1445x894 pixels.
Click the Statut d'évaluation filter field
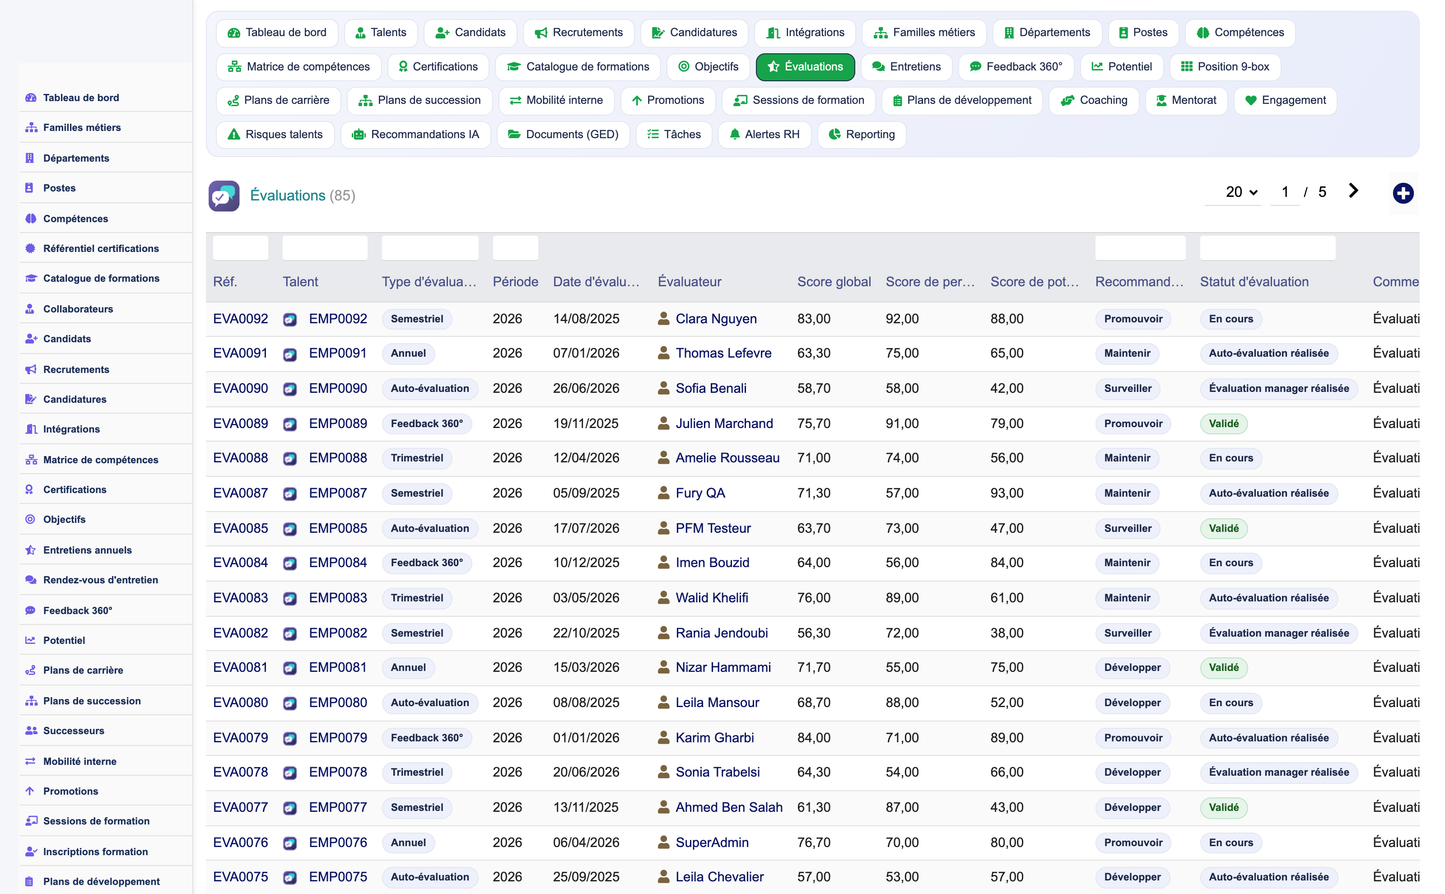point(1267,248)
